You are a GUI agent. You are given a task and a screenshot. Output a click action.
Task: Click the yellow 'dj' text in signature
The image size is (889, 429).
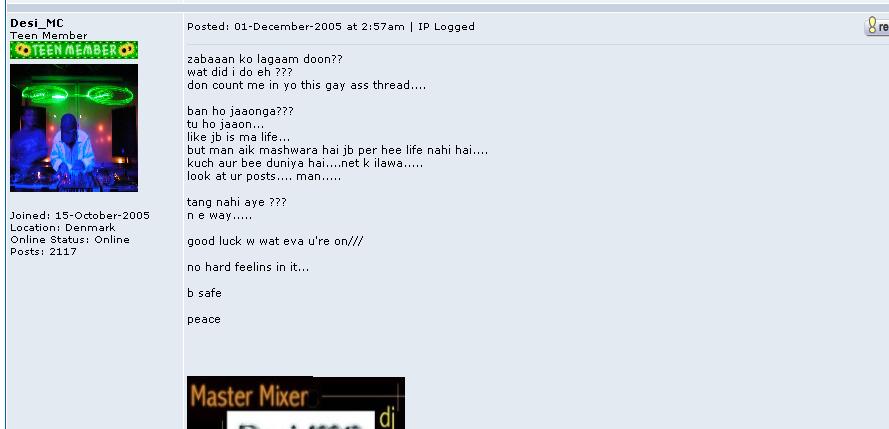coord(387,418)
